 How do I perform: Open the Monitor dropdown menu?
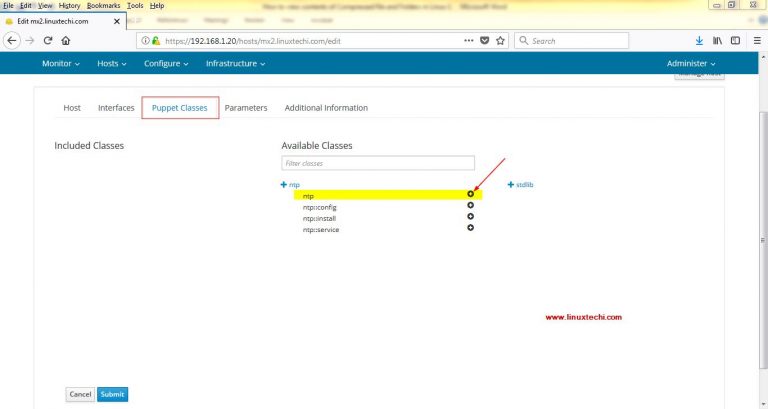[61, 63]
